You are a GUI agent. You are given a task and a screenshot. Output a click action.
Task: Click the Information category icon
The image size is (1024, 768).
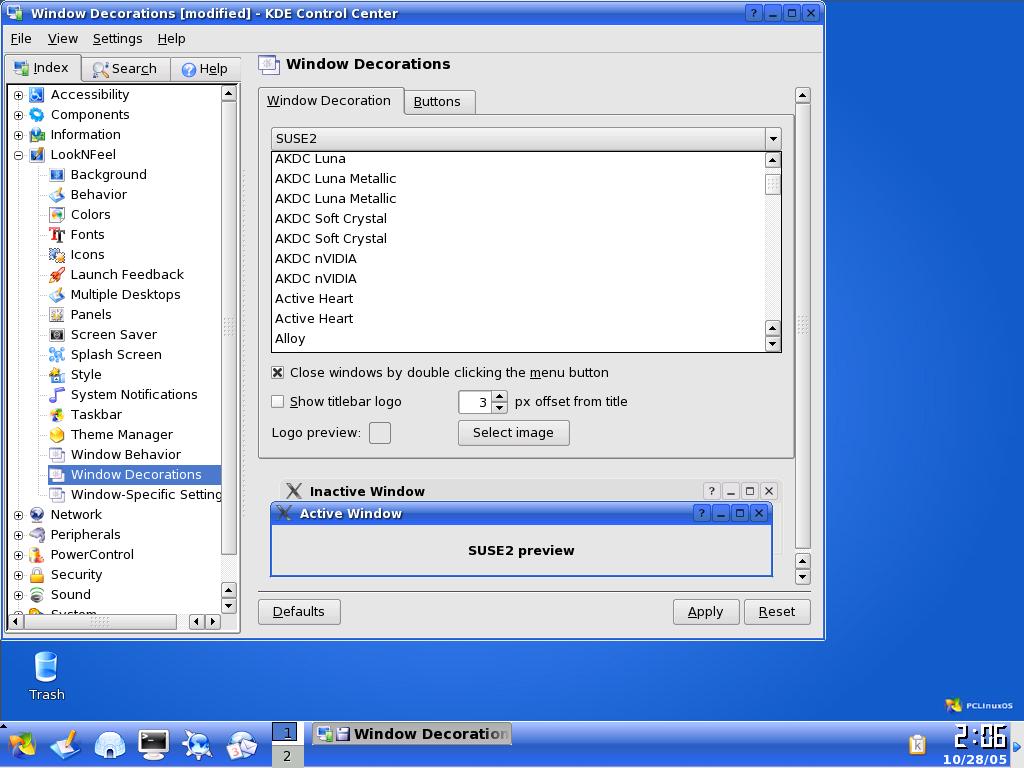click(x=37, y=135)
